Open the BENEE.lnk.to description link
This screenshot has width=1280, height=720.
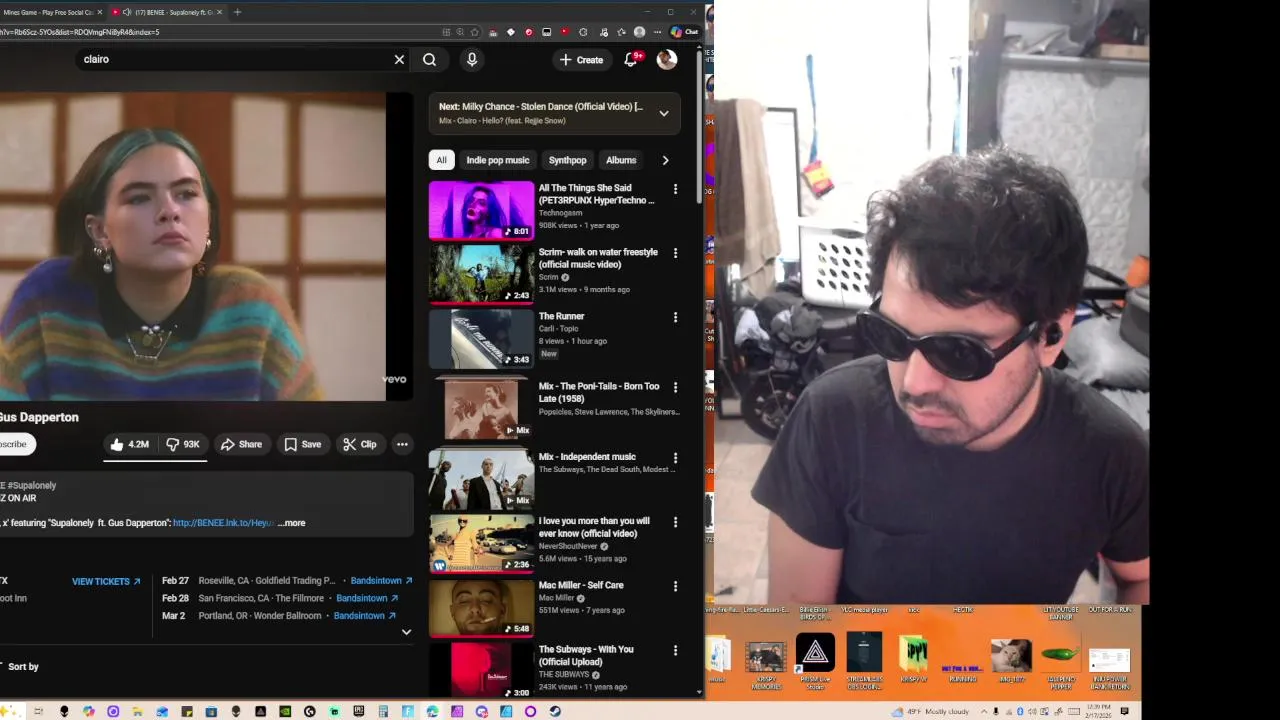(223, 523)
